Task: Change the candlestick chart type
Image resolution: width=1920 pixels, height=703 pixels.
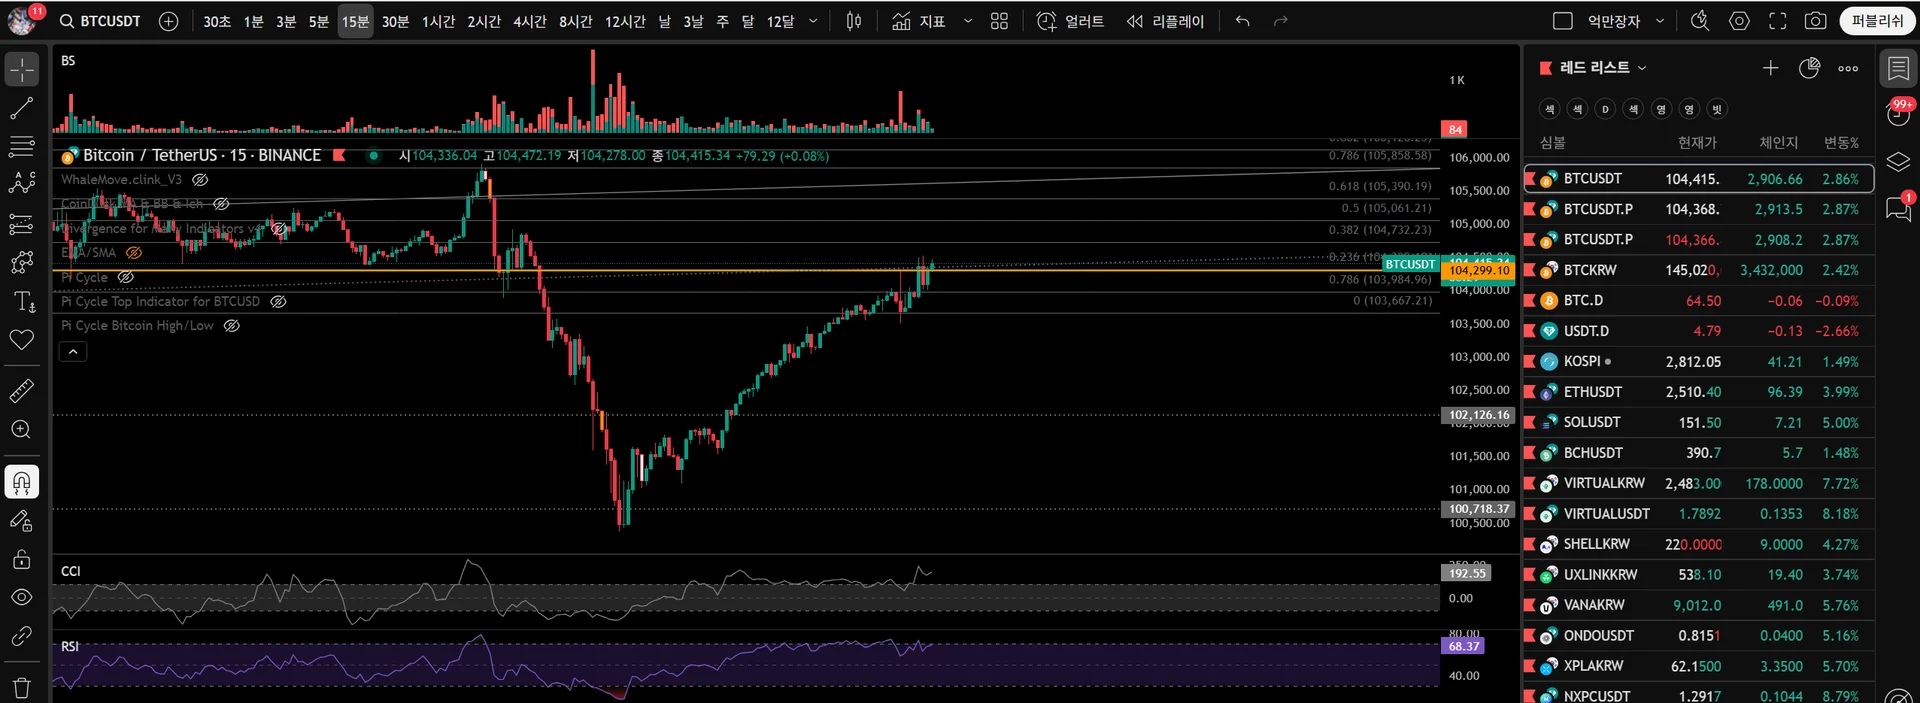Action: pos(854,21)
